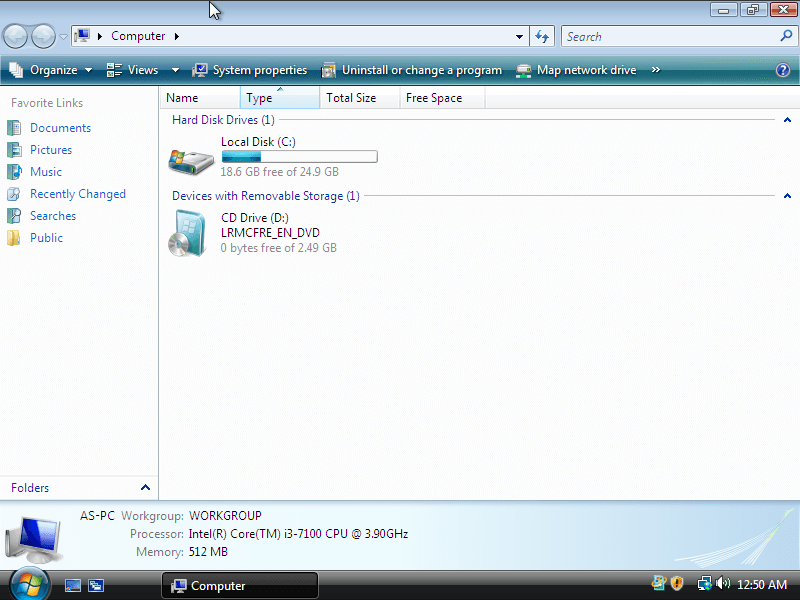Viewport: 800px width, 600px height.
Task: Open Documents favorite link
Action: [x=60, y=128]
